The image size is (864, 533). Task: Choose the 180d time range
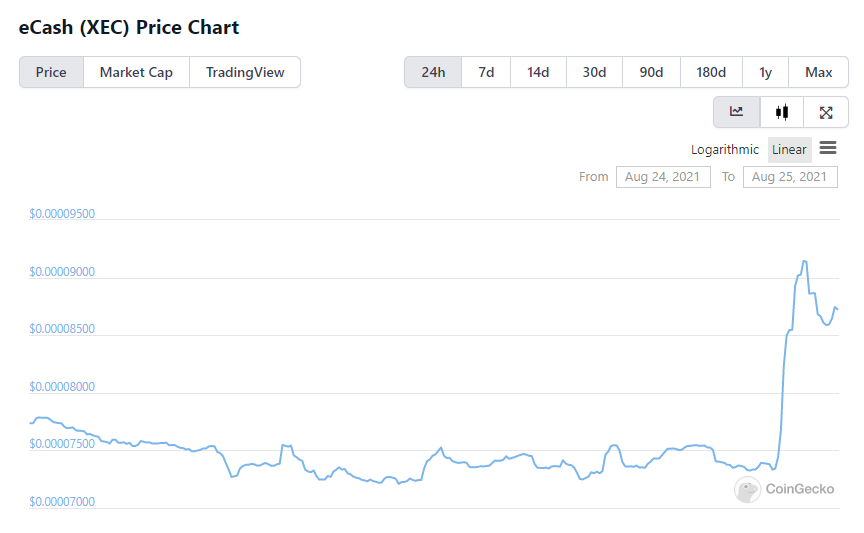[711, 72]
